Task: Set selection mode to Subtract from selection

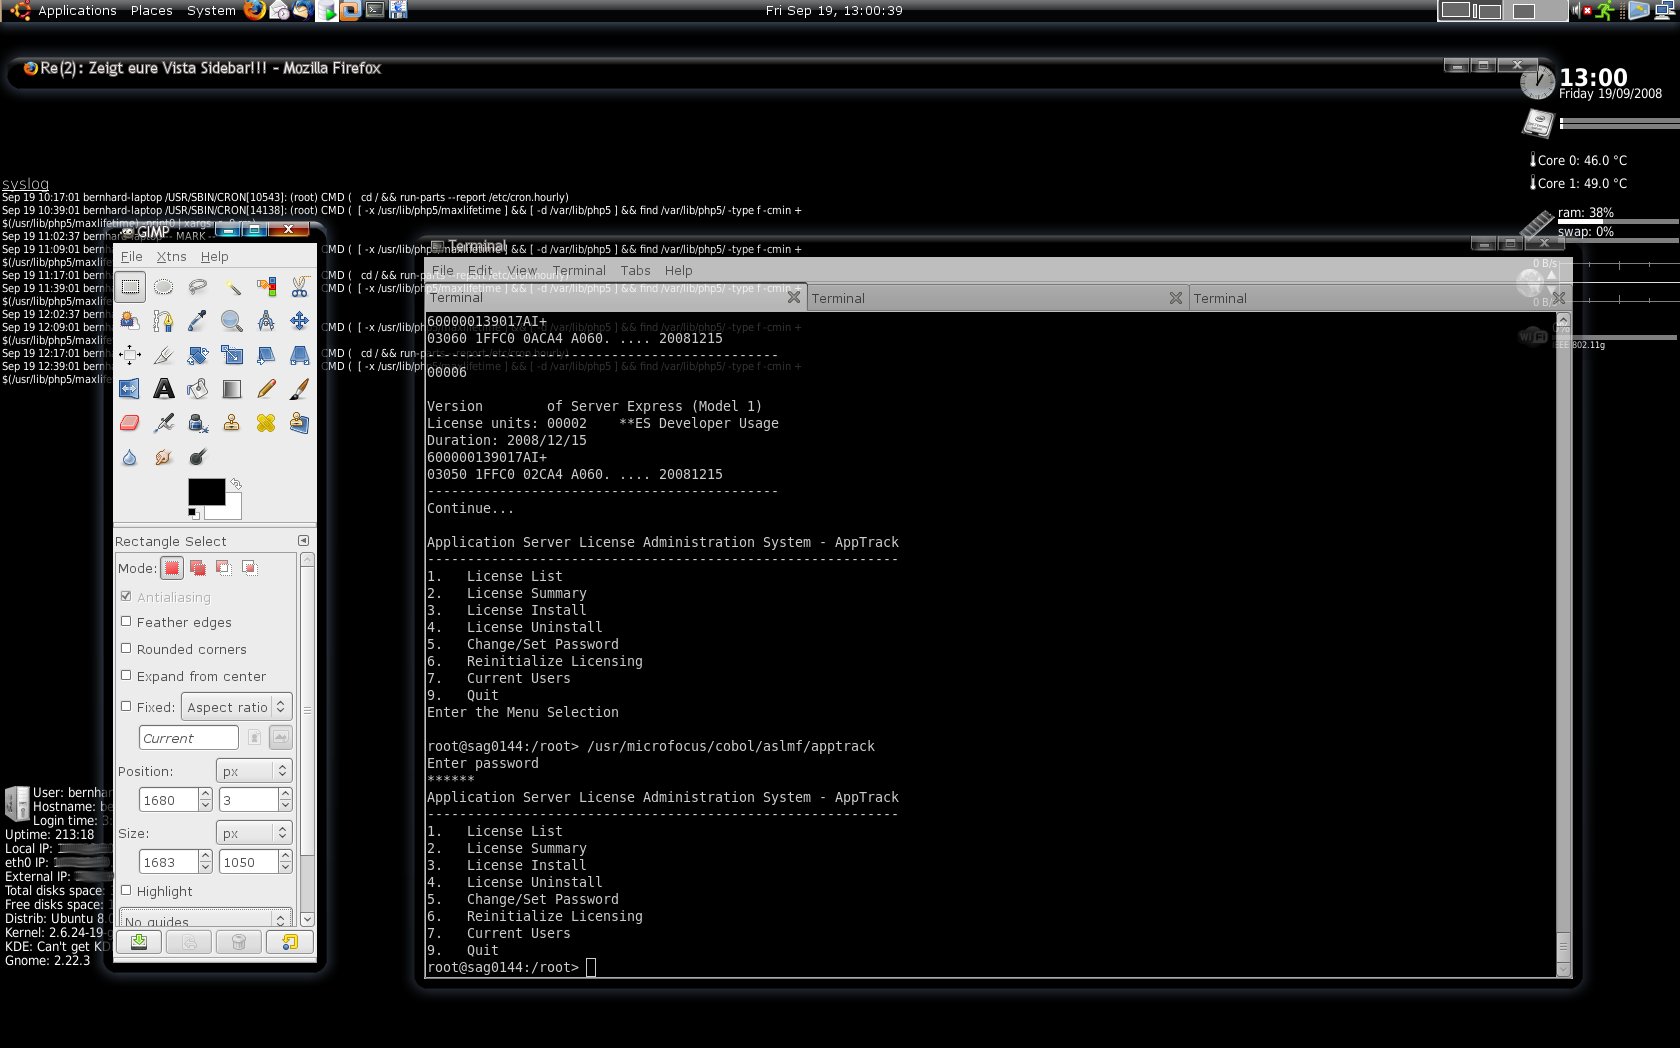Action: [224, 568]
